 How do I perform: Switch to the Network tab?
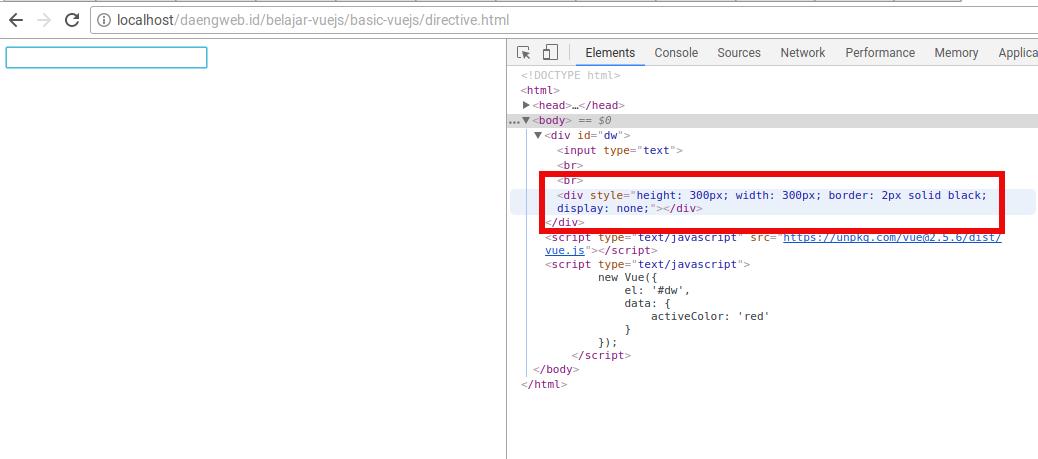tap(802, 53)
